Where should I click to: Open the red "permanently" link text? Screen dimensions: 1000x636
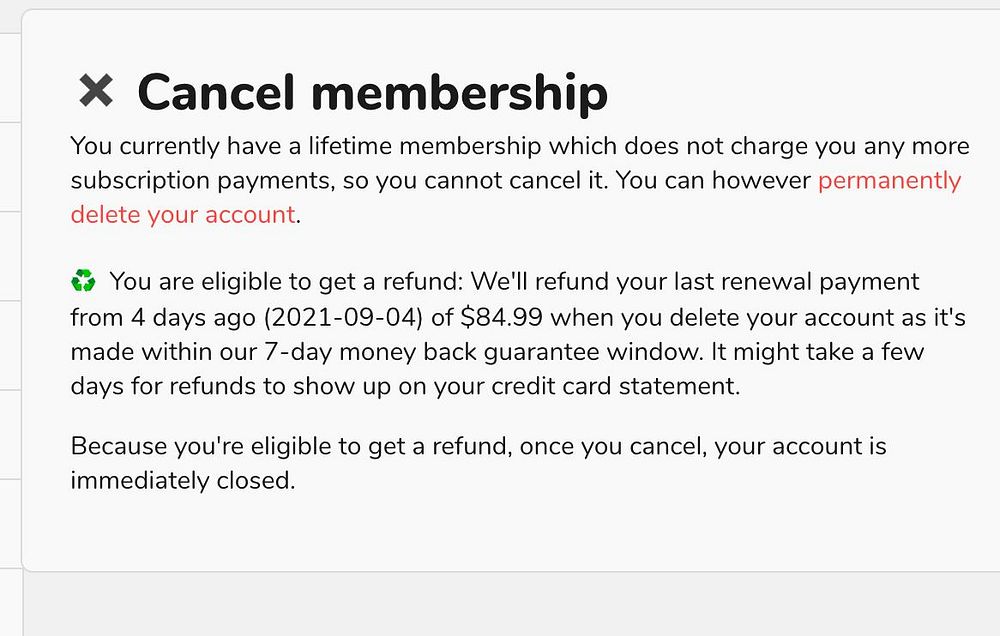pyautogui.click(x=889, y=181)
